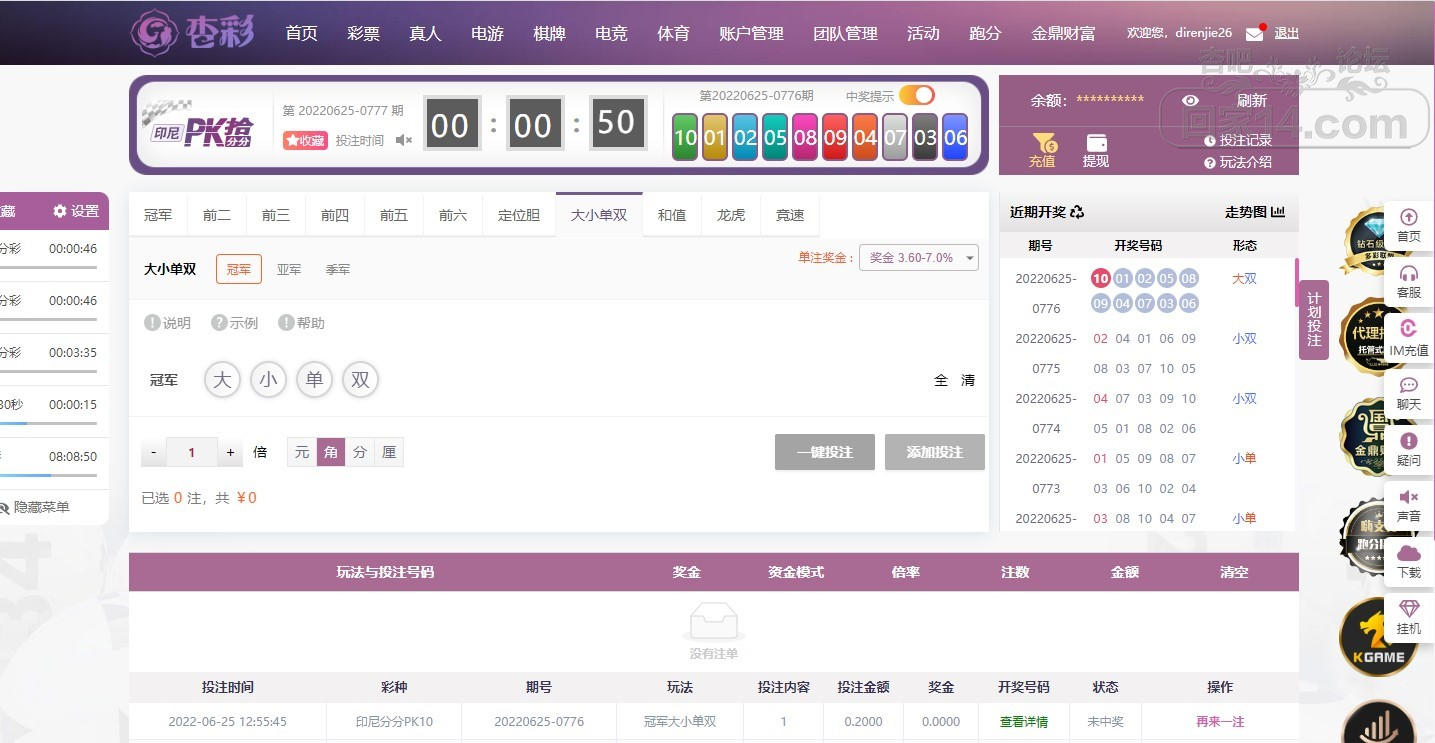
Task: Switch to the 龙虎 play tab
Action: click(731, 215)
